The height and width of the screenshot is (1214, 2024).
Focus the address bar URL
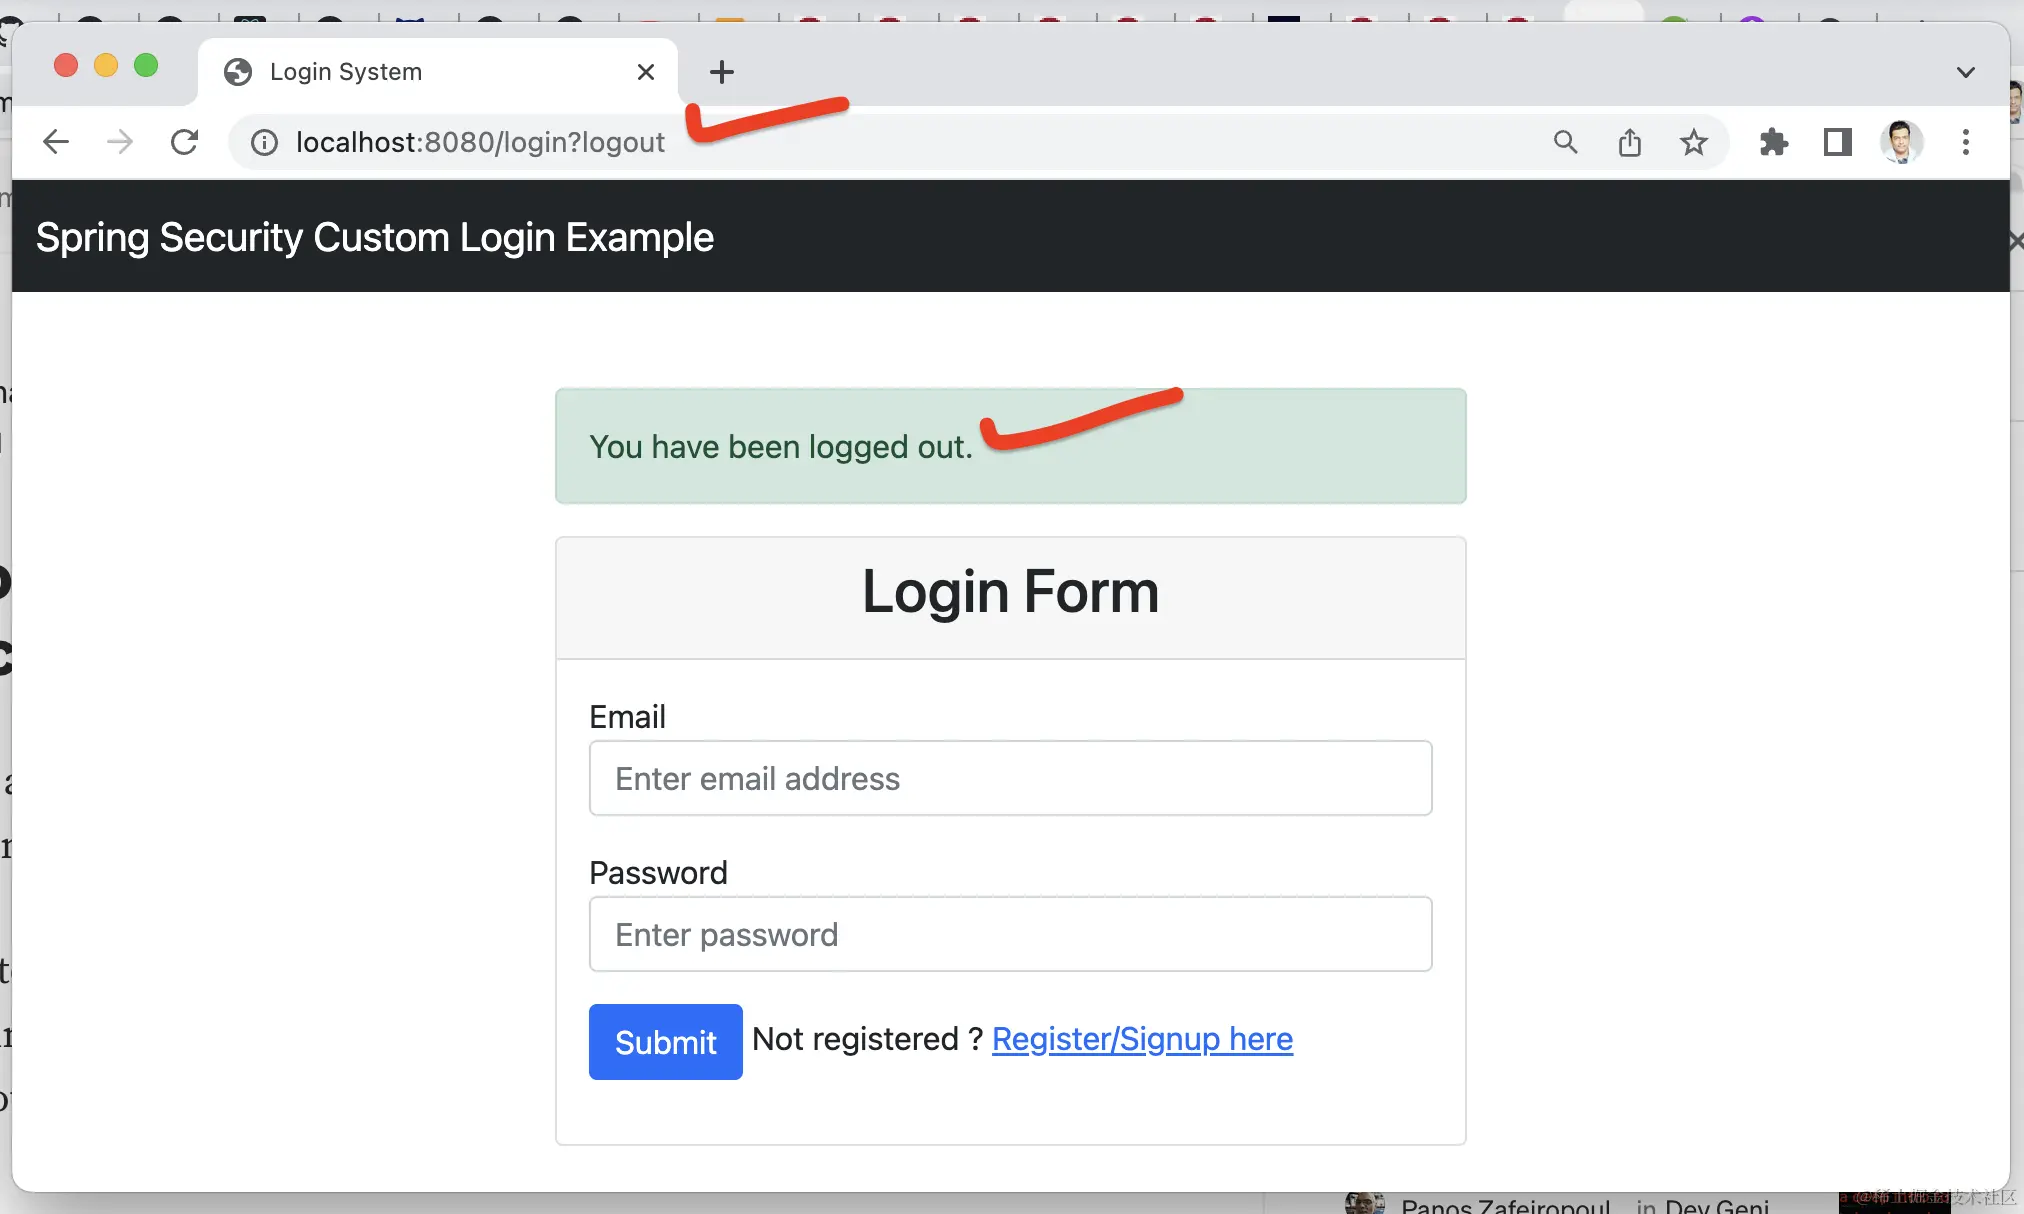click(x=480, y=143)
